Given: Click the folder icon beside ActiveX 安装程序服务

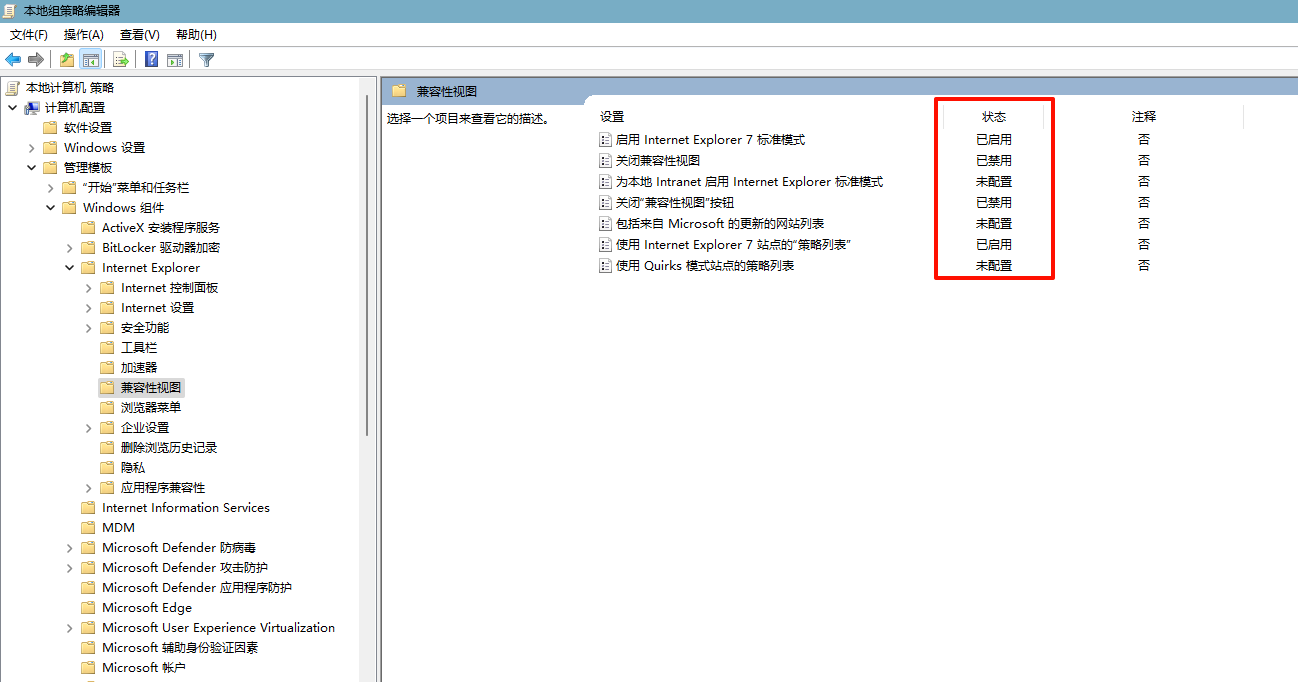Looking at the screenshot, I should [88, 227].
